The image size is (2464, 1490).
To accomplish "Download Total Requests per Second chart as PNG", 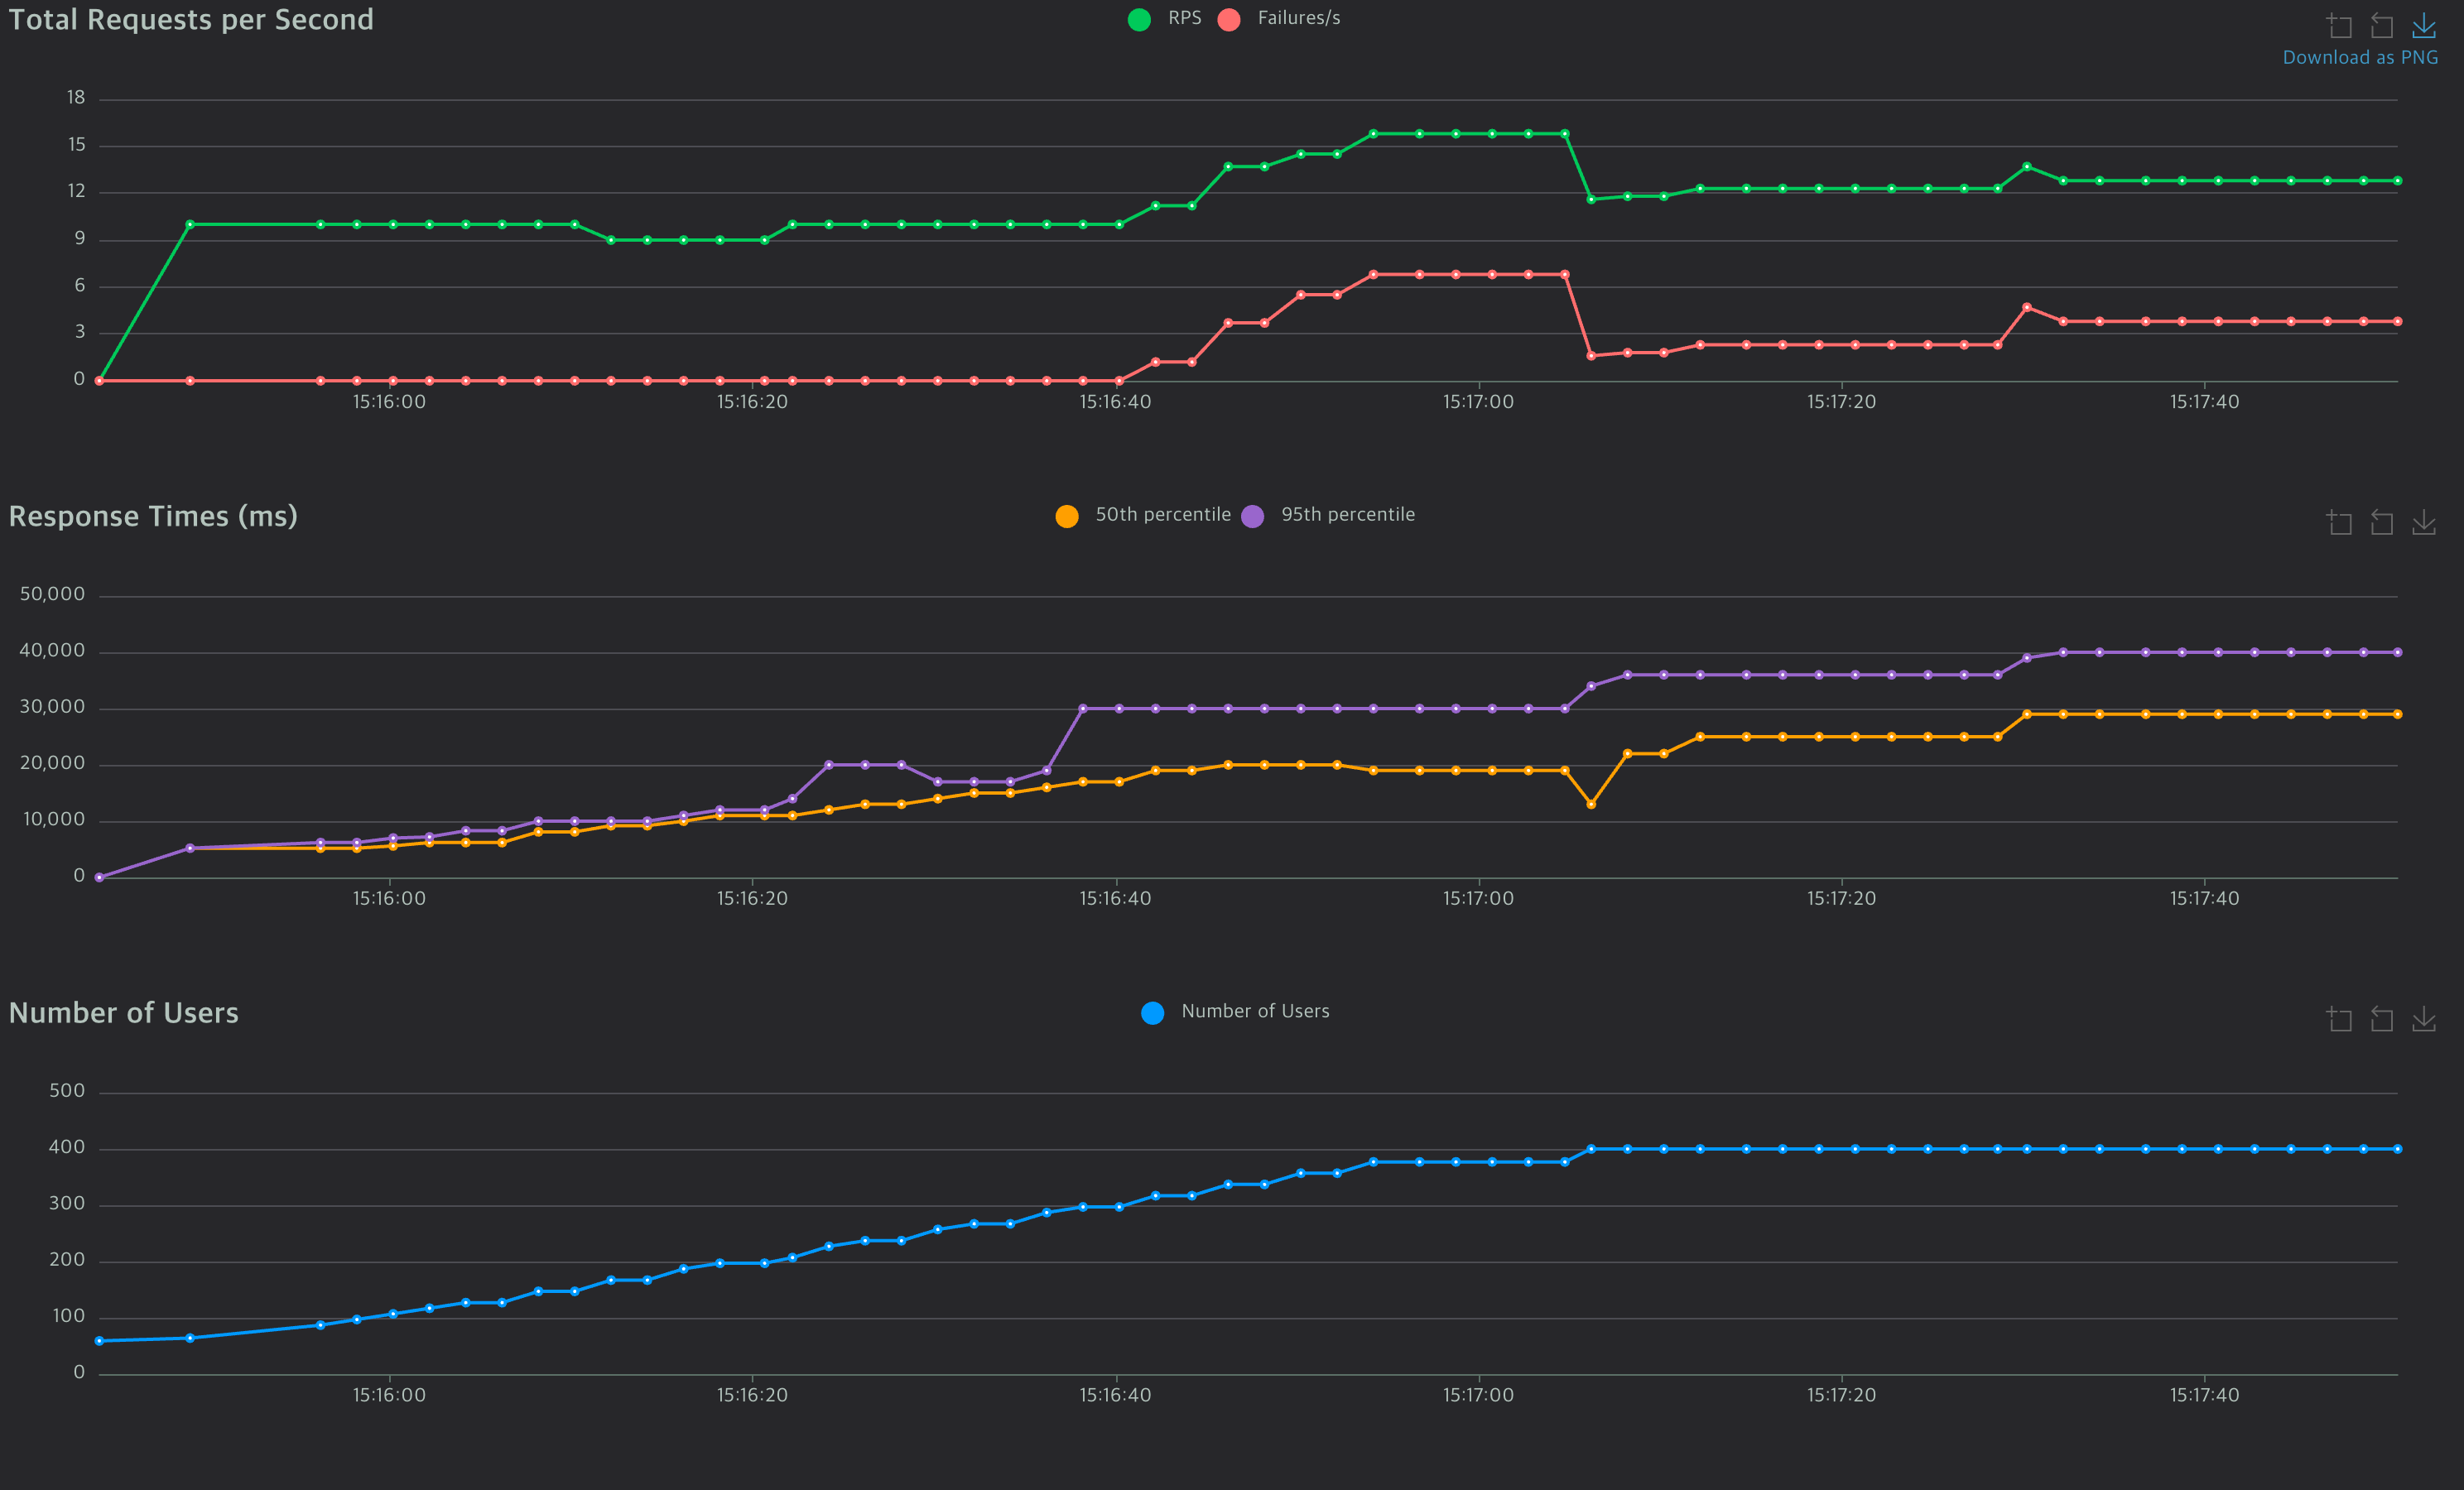I will pyautogui.click(x=2424, y=25).
